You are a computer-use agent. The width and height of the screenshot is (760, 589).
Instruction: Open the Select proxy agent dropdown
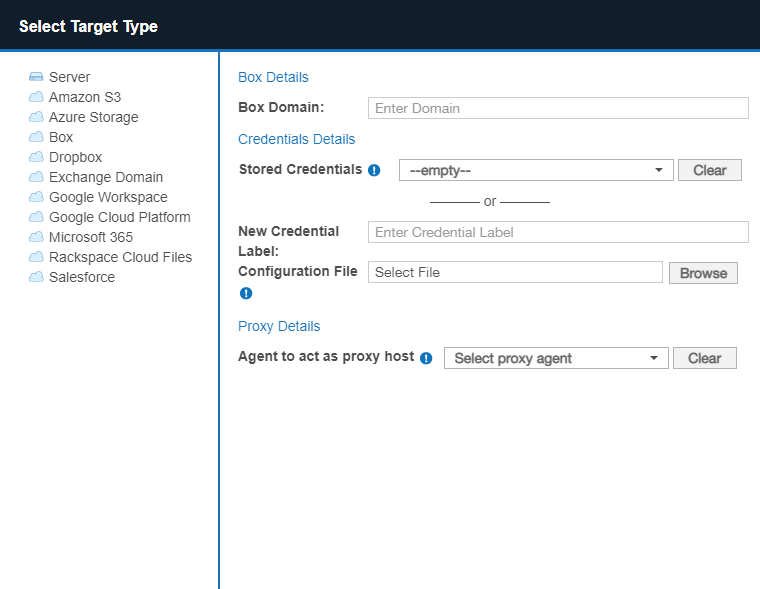point(556,358)
